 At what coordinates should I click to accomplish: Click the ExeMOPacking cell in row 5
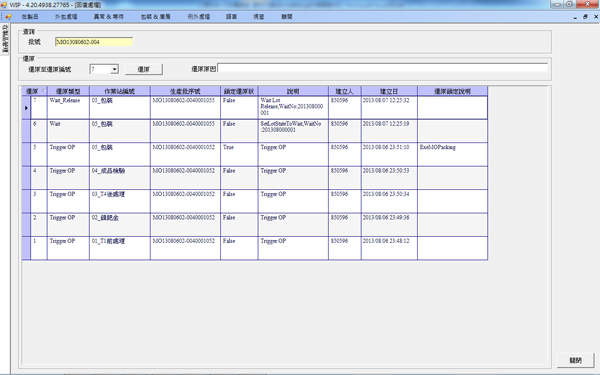tap(452, 154)
